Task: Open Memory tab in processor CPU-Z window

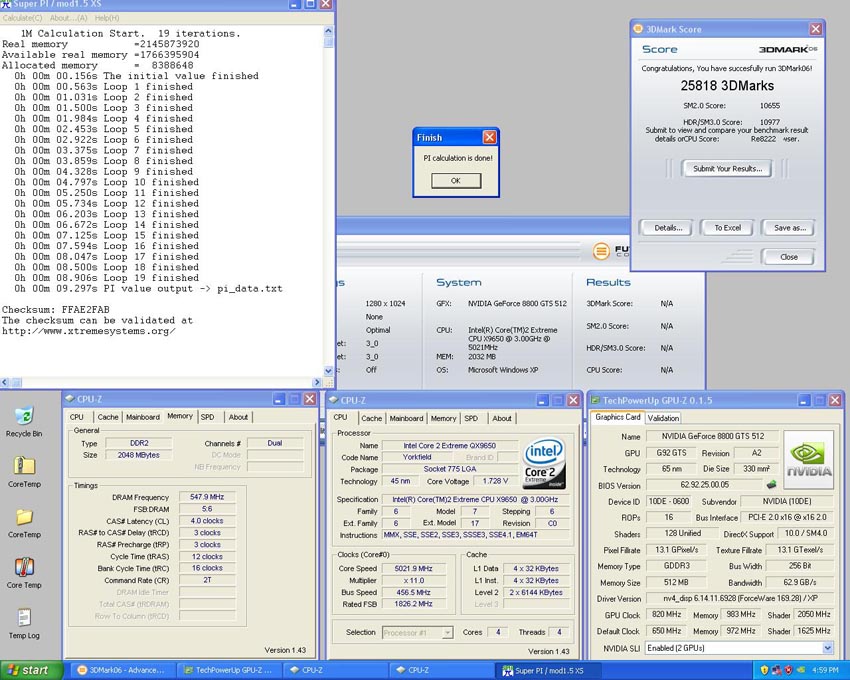Action: [x=443, y=418]
